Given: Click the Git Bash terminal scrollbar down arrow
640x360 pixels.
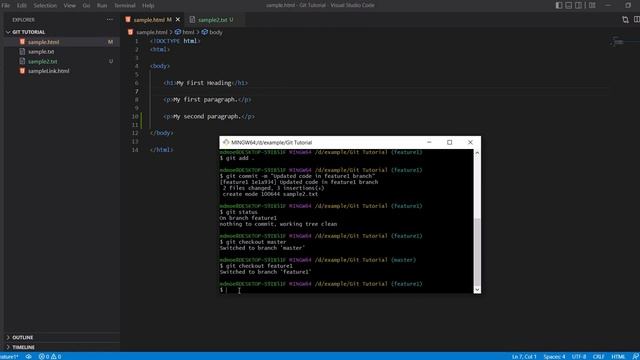Looking at the screenshot, I should point(477,289).
